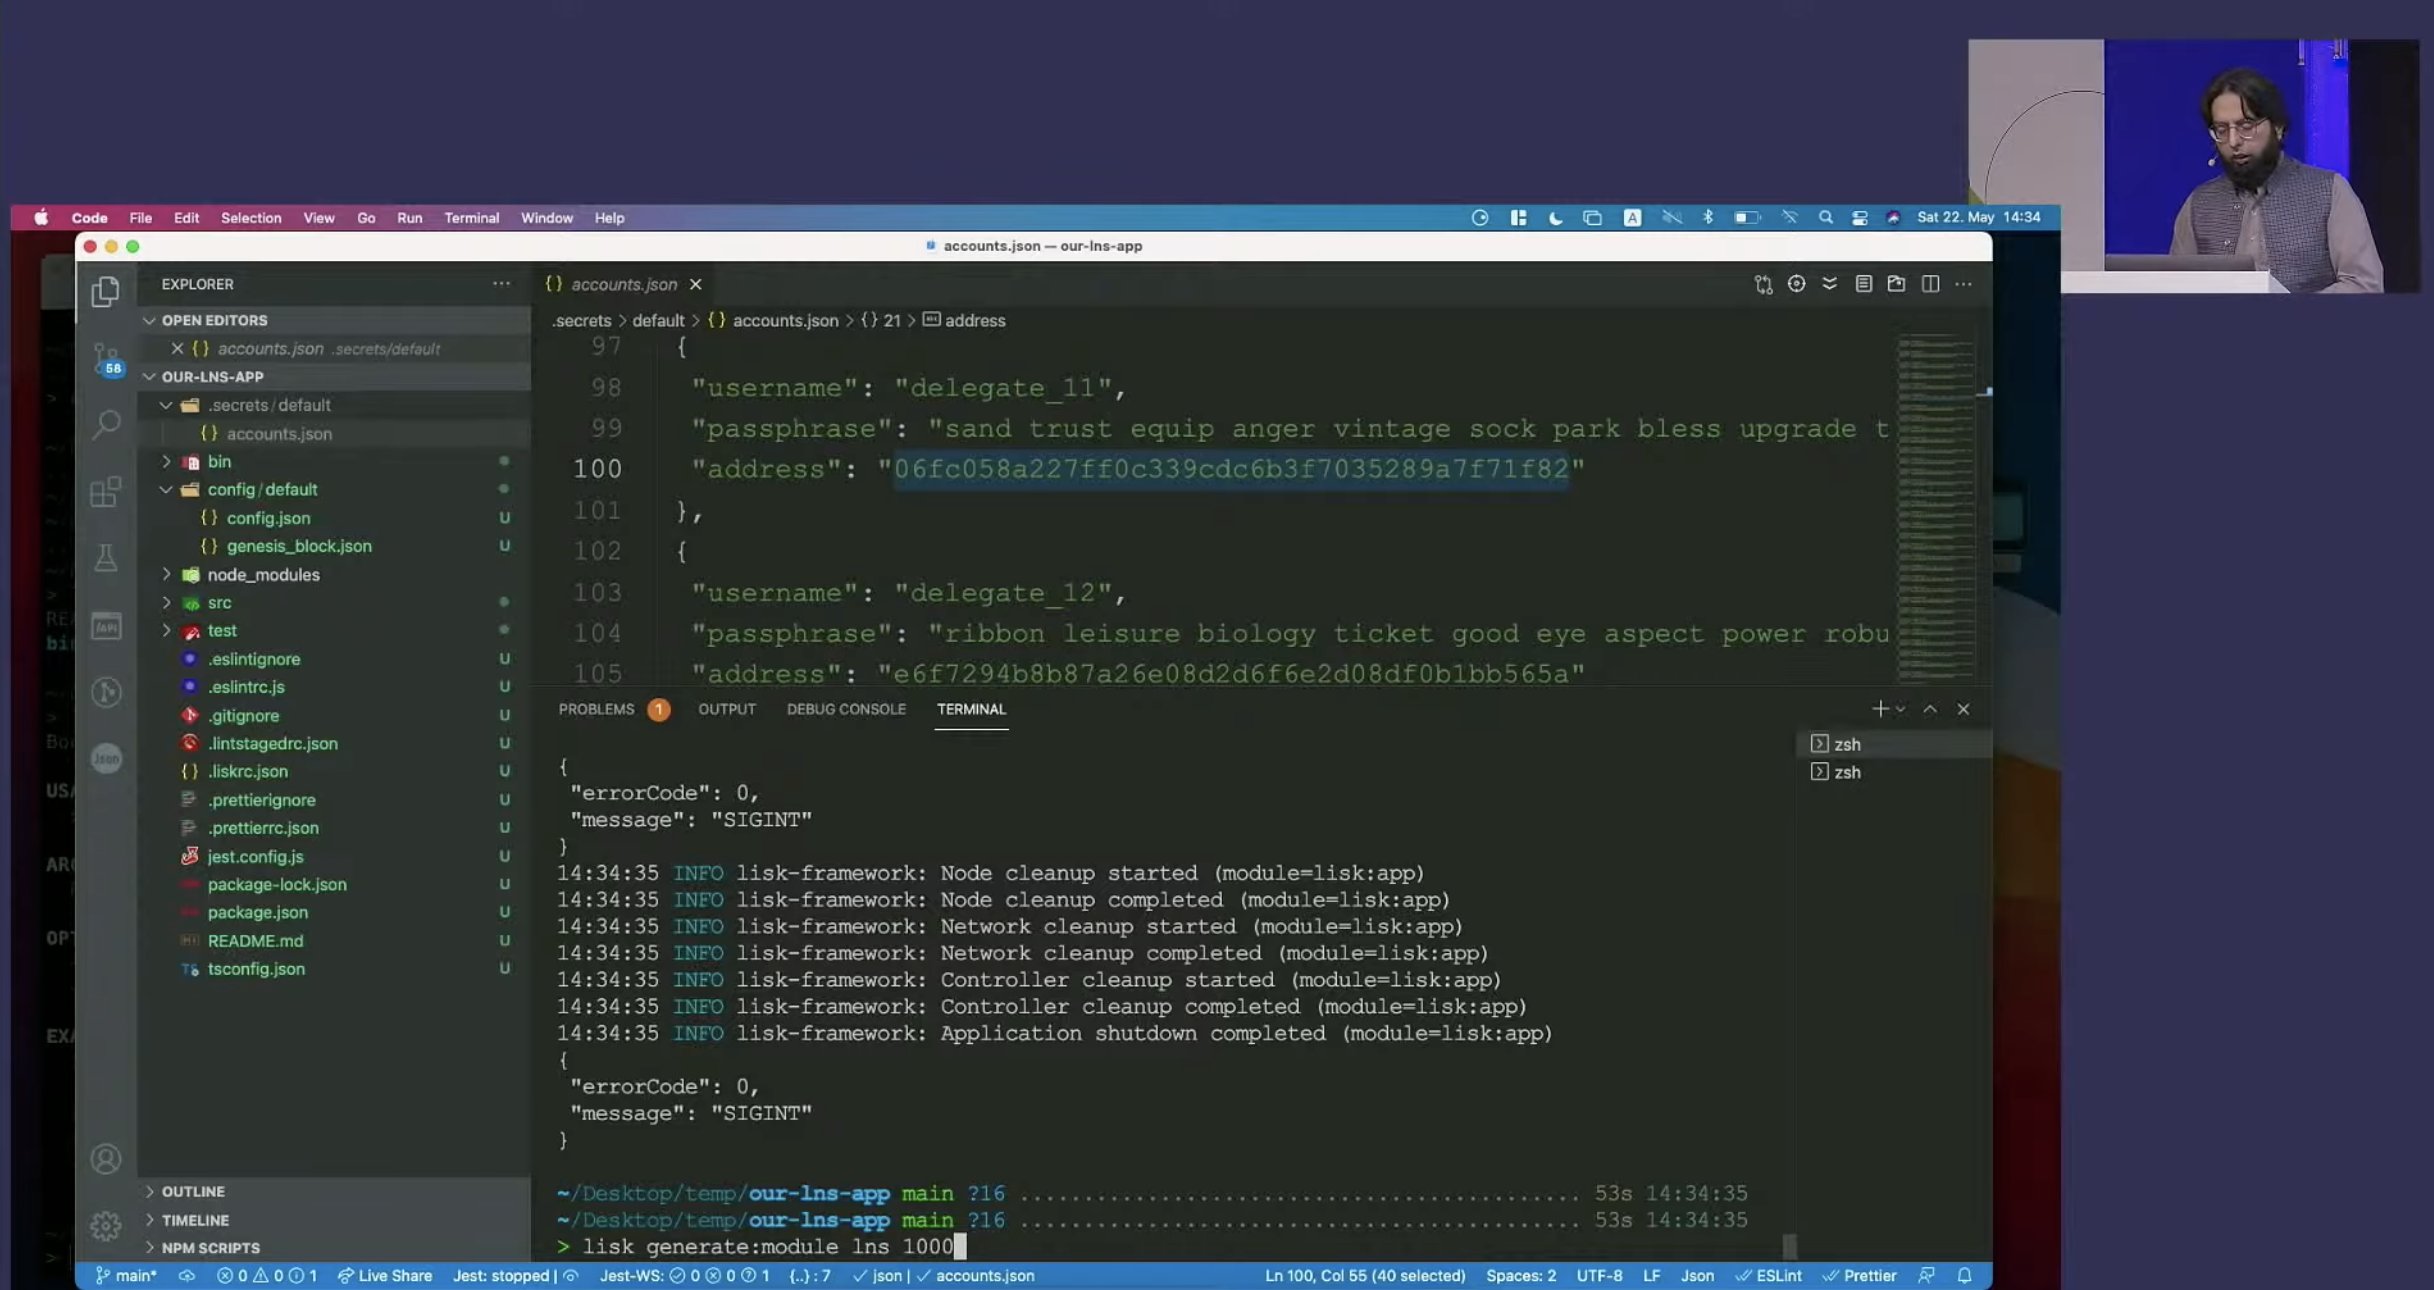Select the second zsh terminal instance

(x=1847, y=772)
